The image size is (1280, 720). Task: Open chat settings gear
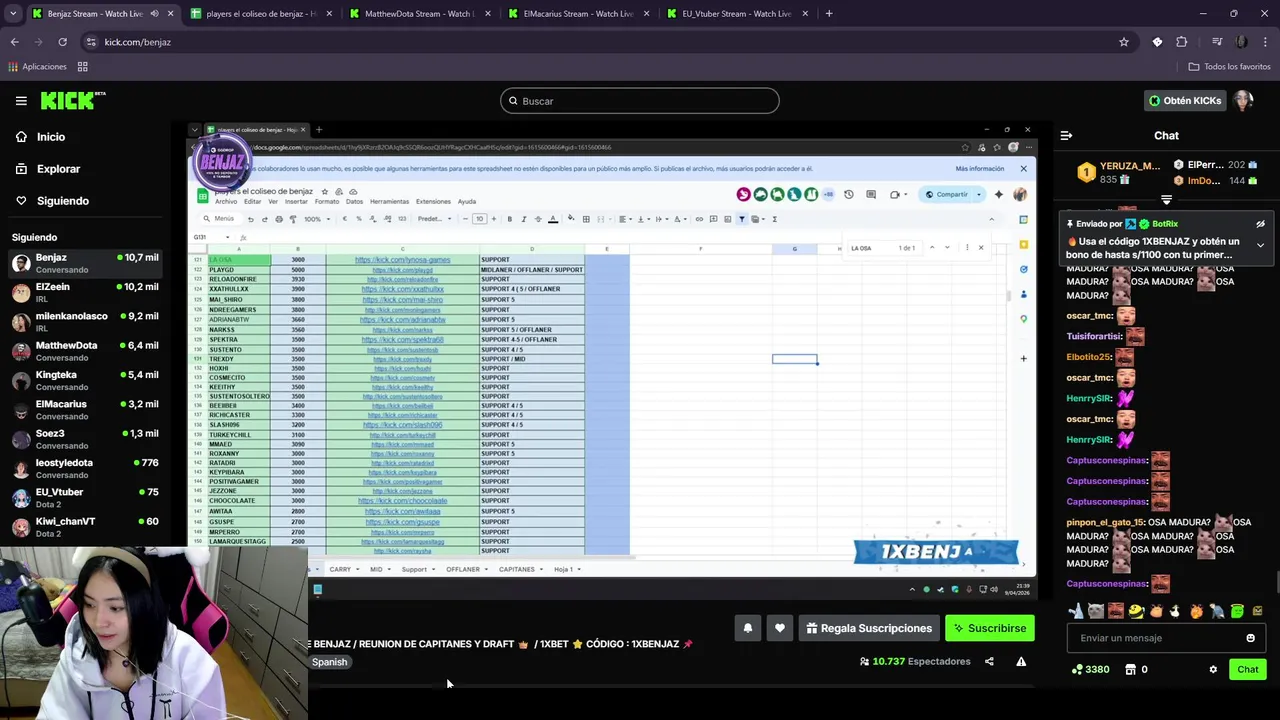[x=1213, y=669]
